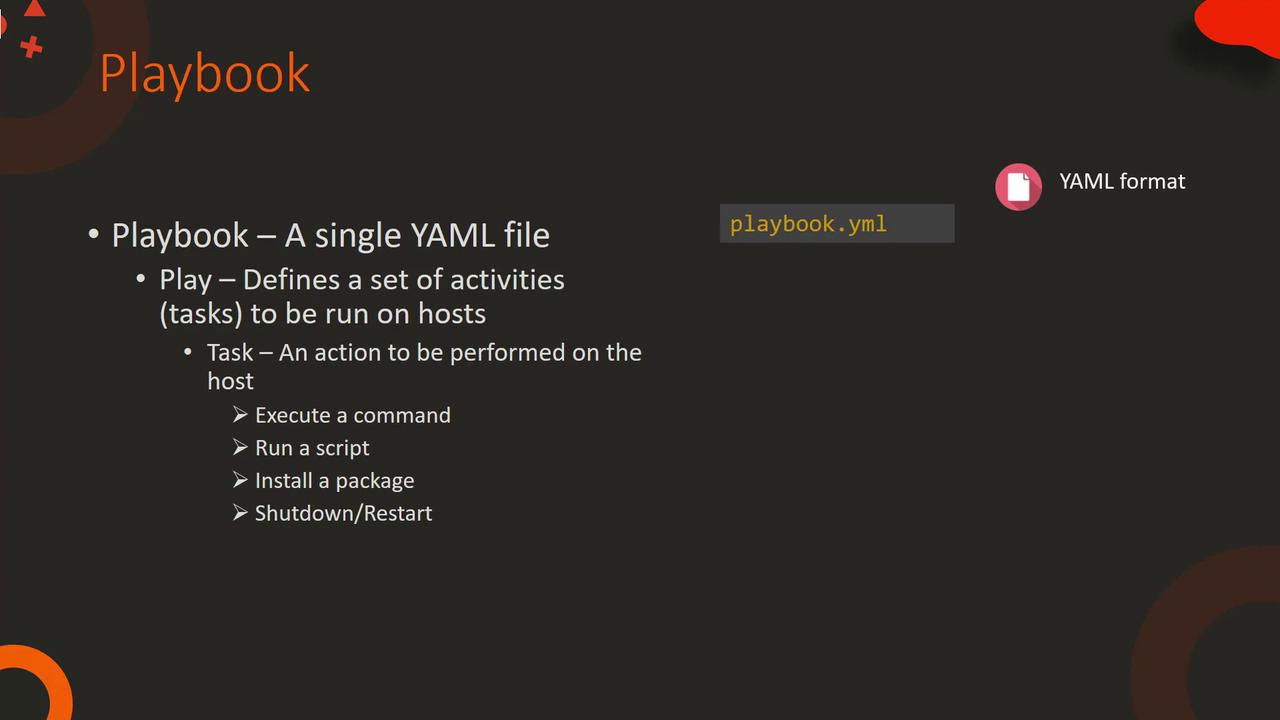Select the 'Execute a command' list item

(x=352, y=415)
